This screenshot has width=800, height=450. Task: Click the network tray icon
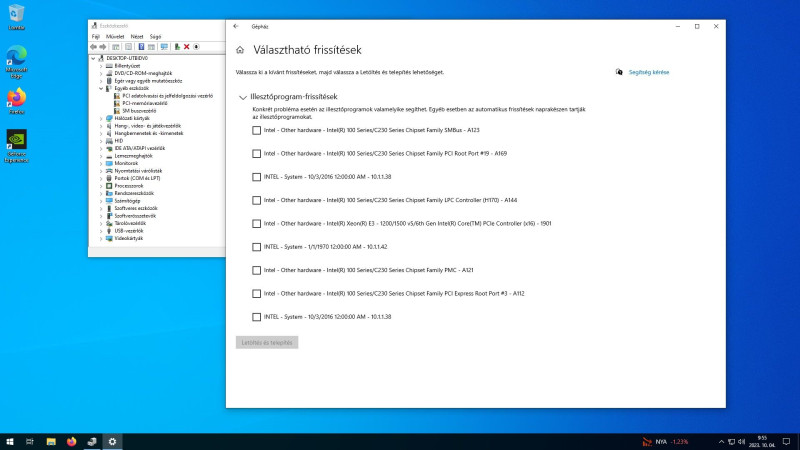coord(731,442)
